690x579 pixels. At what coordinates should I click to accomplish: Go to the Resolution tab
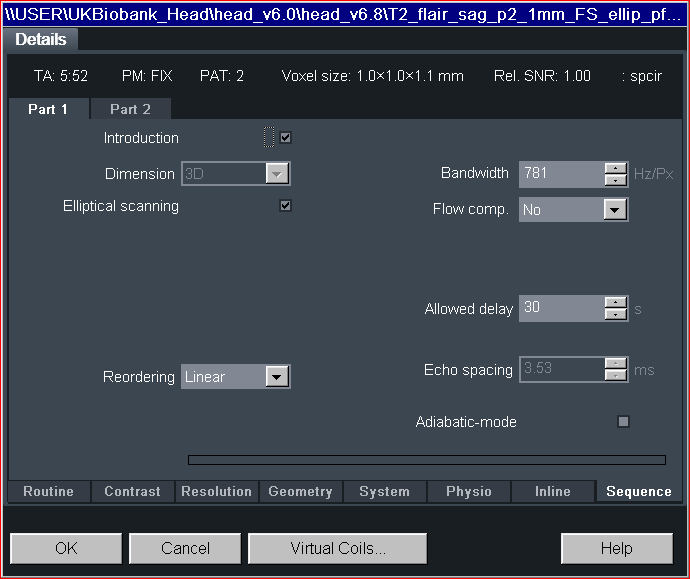click(x=216, y=491)
